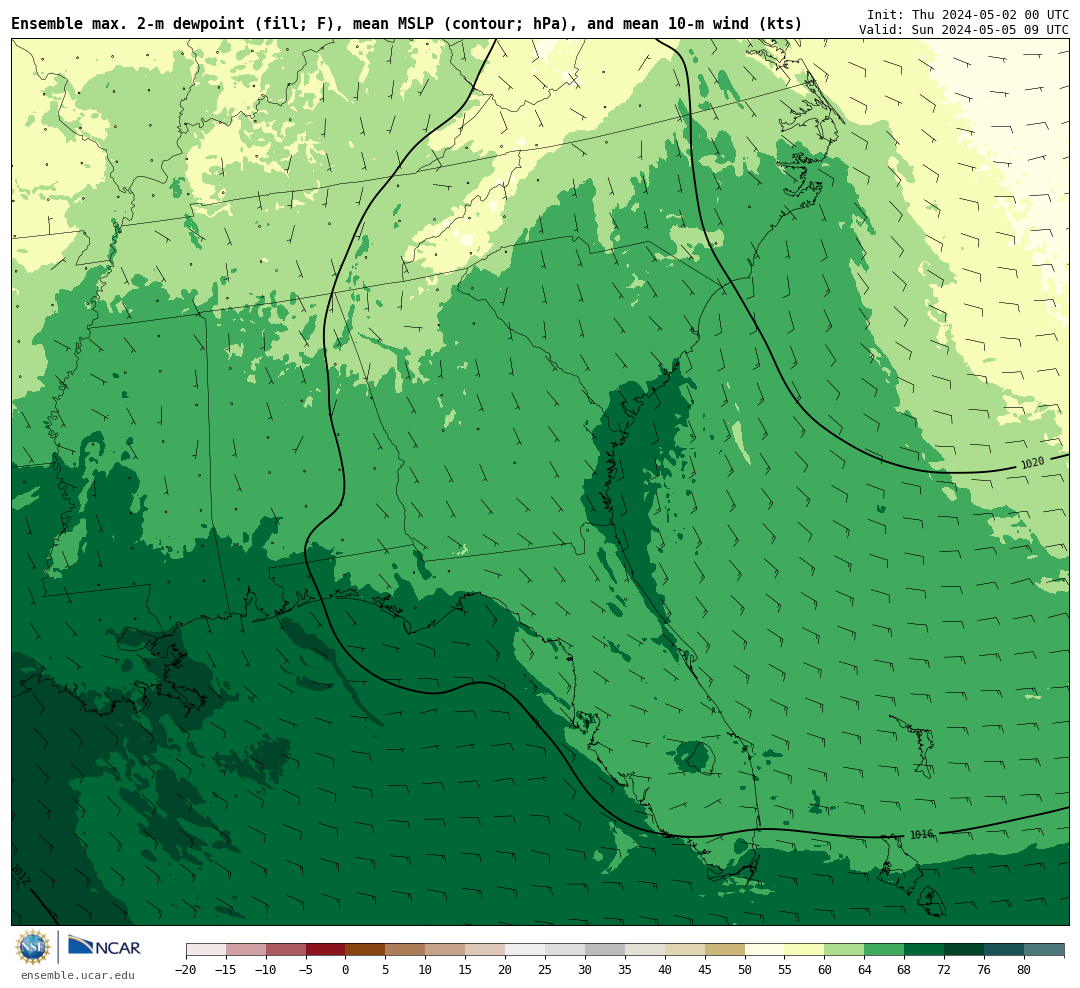Image resolution: width=1080 pixels, height=988 pixels.
Task: Select the Init time text
Action: click(x=968, y=14)
